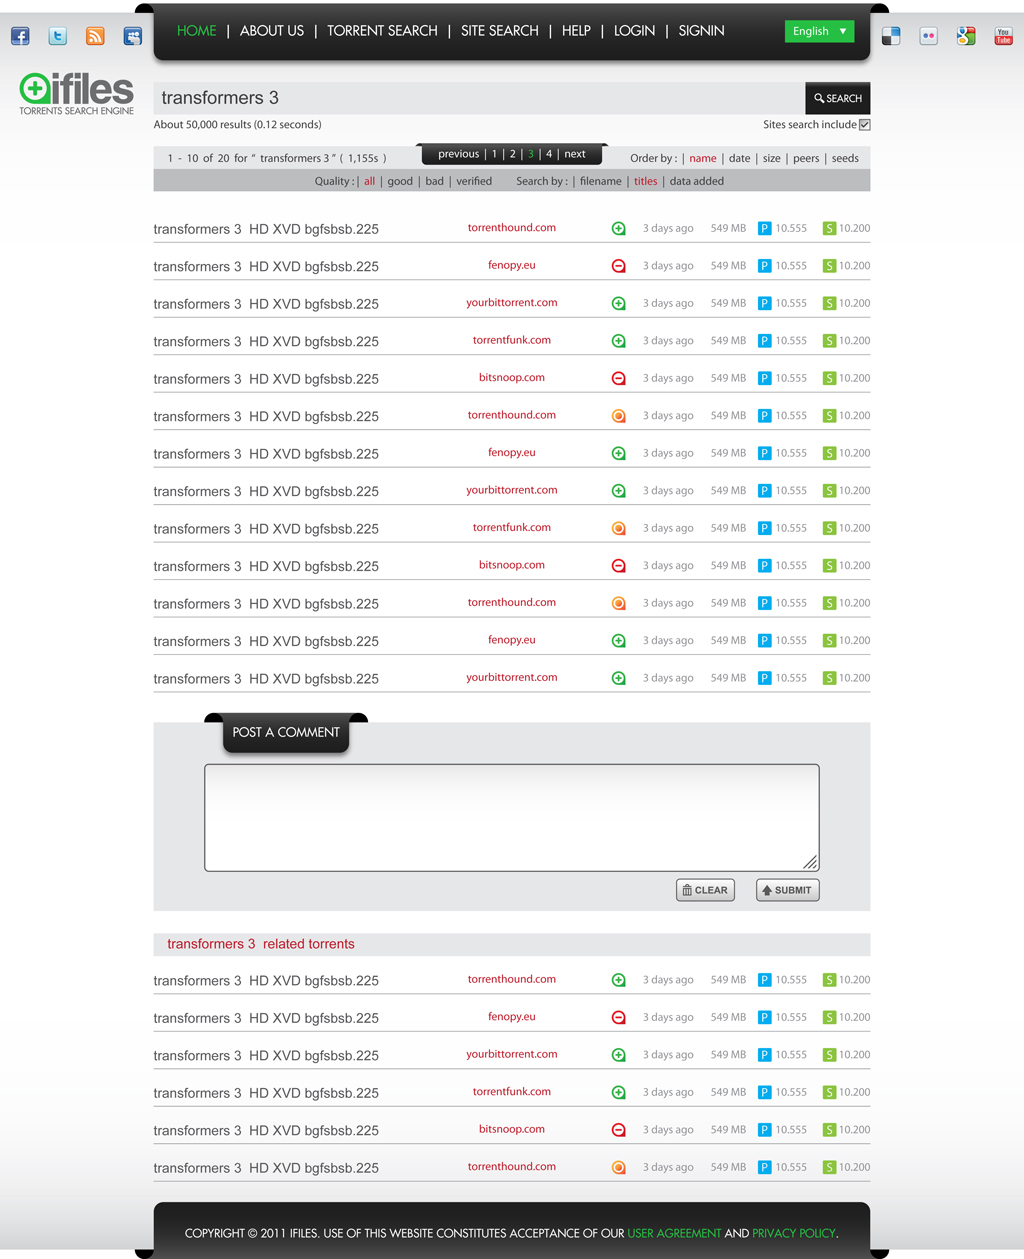This screenshot has width=1024, height=1259.
Task: Open the LOGIN page
Action: click(x=634, y=31)
